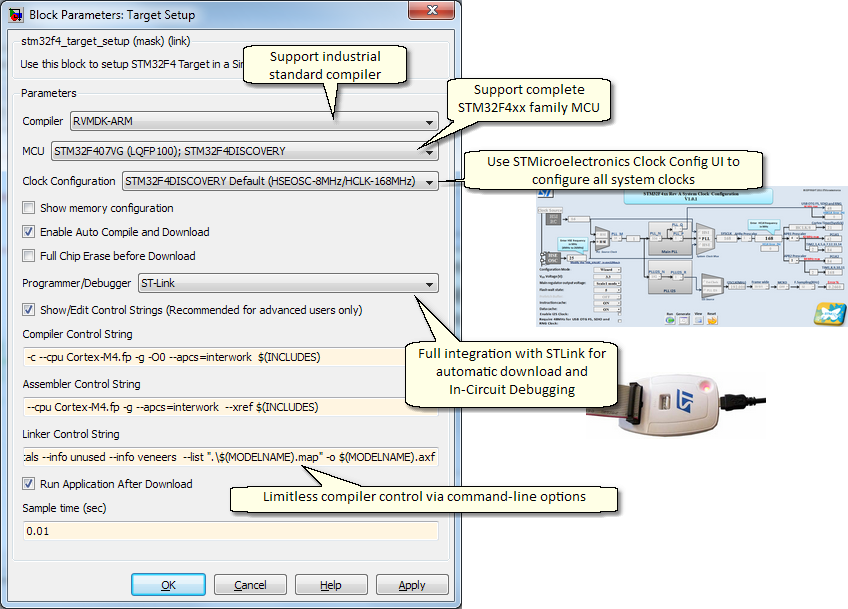The width and height of the screenshot is (848, 609).
Task: Open the Compiler dropdown RVMDK-ARM
Action: click(254, 121)
